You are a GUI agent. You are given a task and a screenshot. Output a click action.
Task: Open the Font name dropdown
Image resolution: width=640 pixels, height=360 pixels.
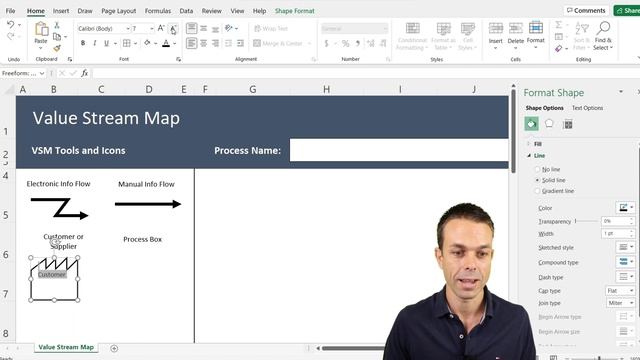pyautogui.click(x=128, y=29)
